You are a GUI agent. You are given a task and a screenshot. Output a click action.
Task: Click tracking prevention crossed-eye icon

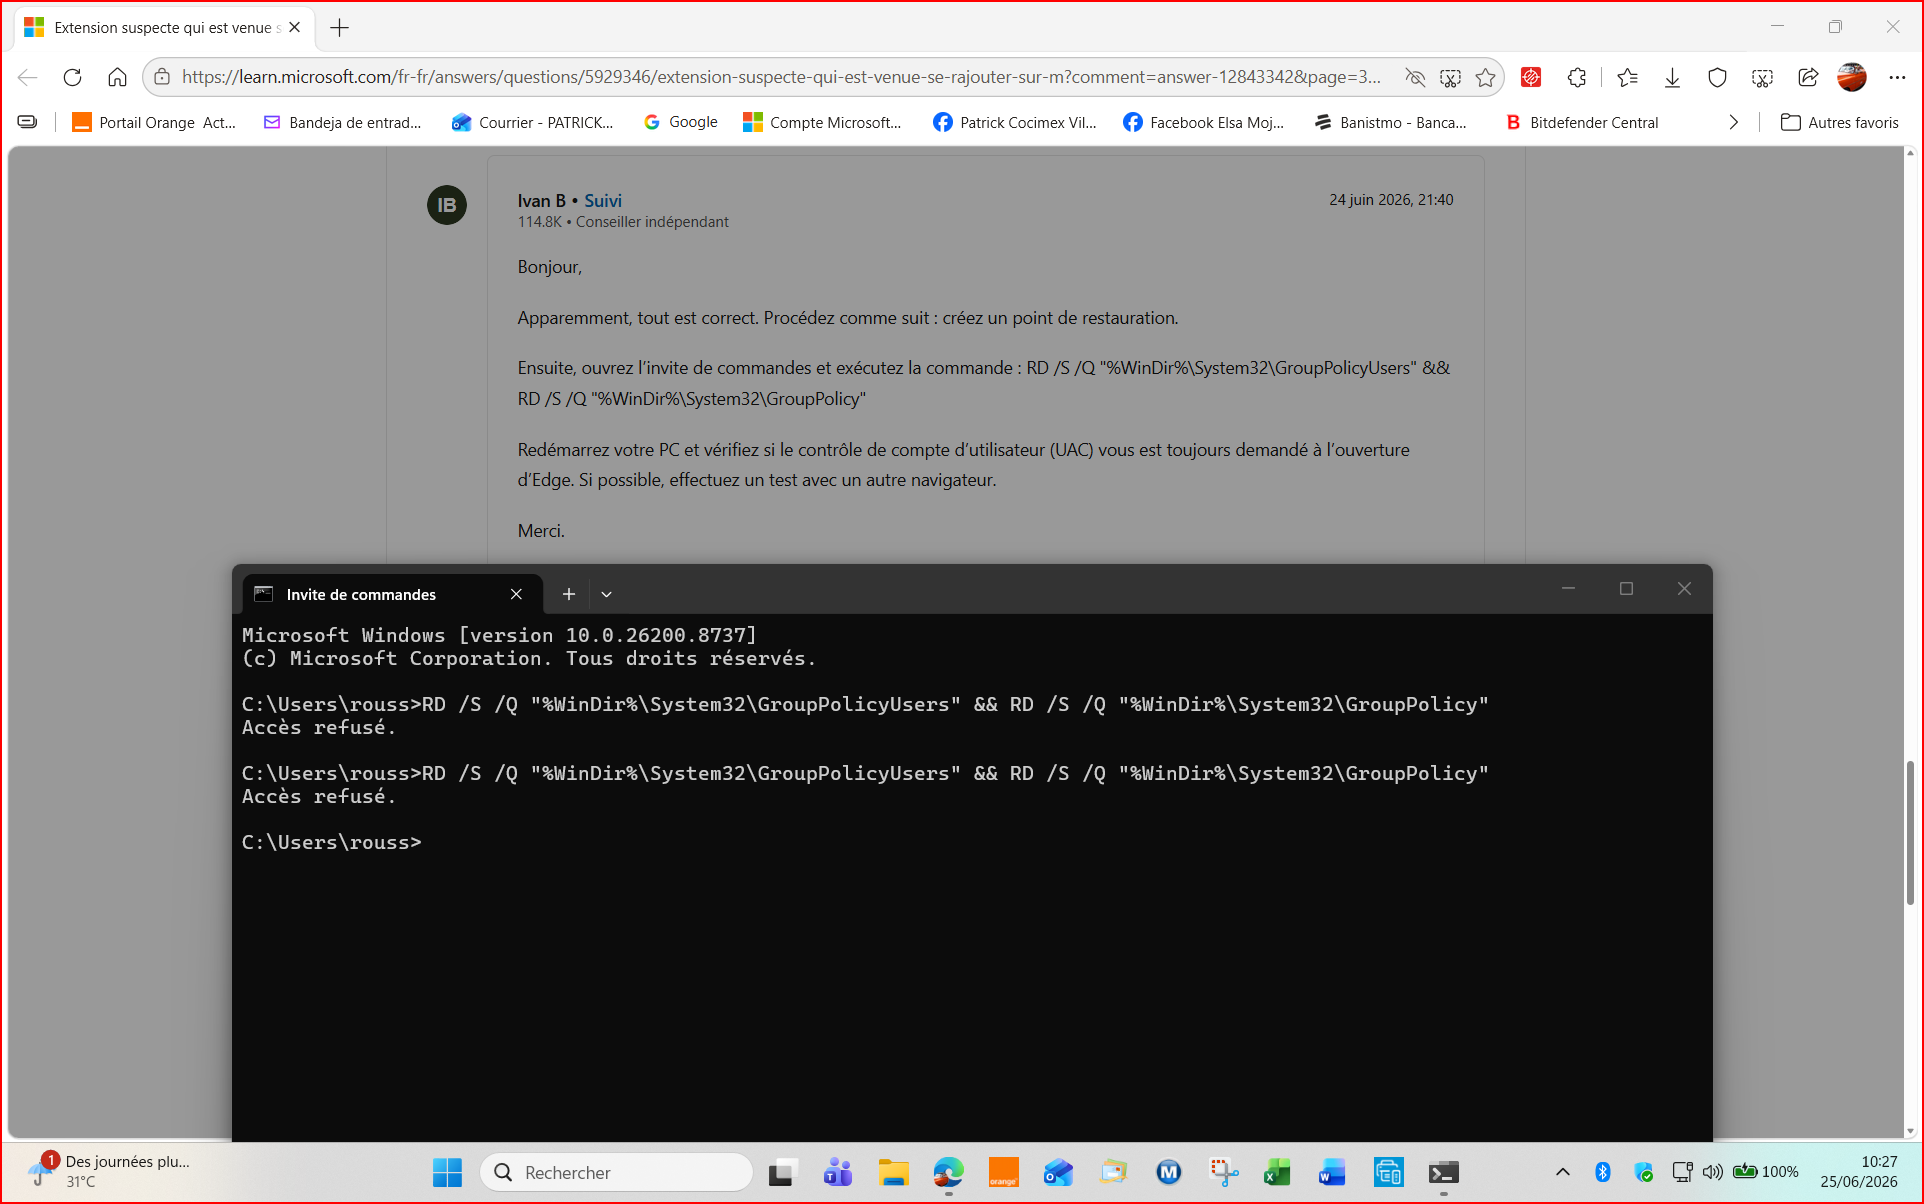point(1415,77)
